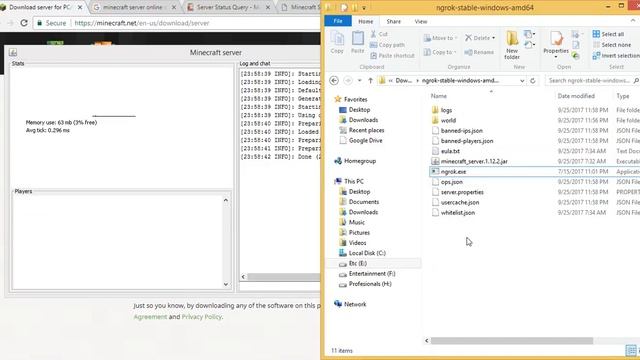Switch to the Home ribbon tab

pos(366,21)
